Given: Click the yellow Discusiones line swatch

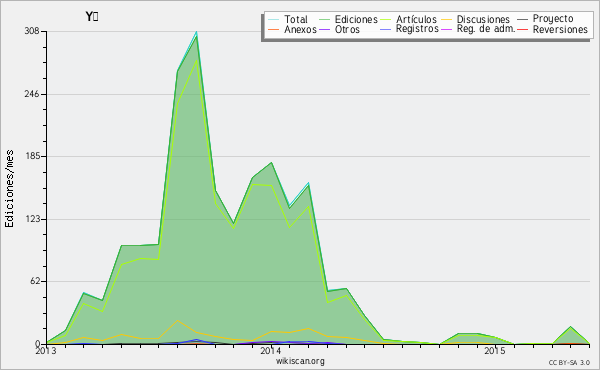Looking at the screenshot, I should pos(446,20).
